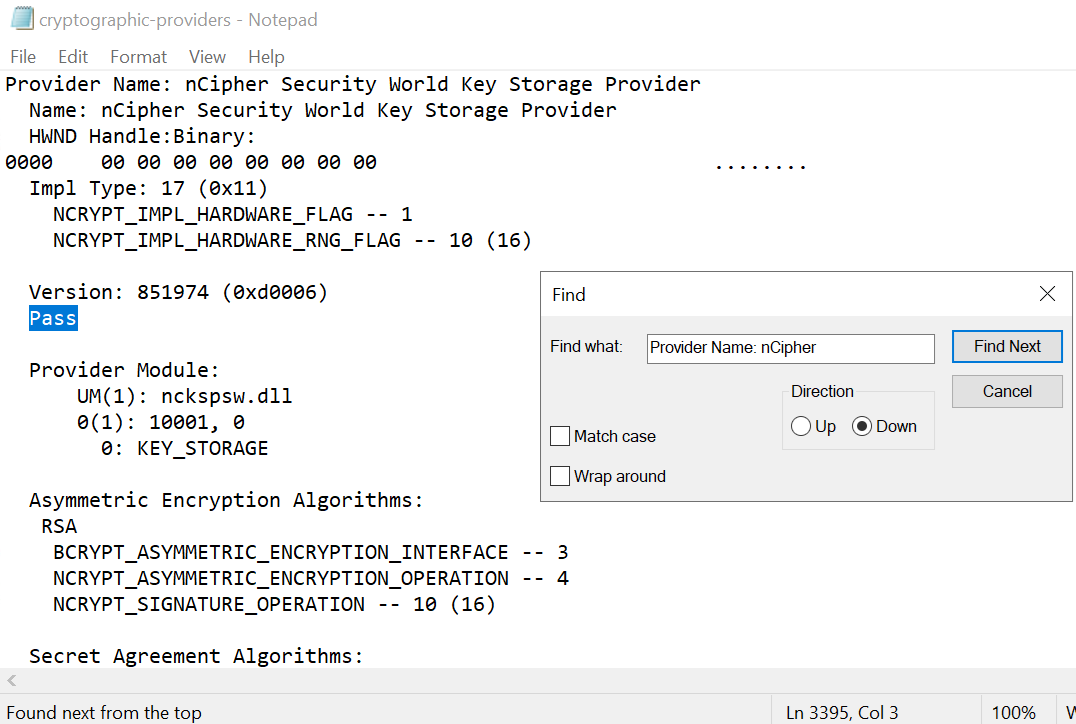
Task: Open the Format menu
Action: tap(138, 56)
